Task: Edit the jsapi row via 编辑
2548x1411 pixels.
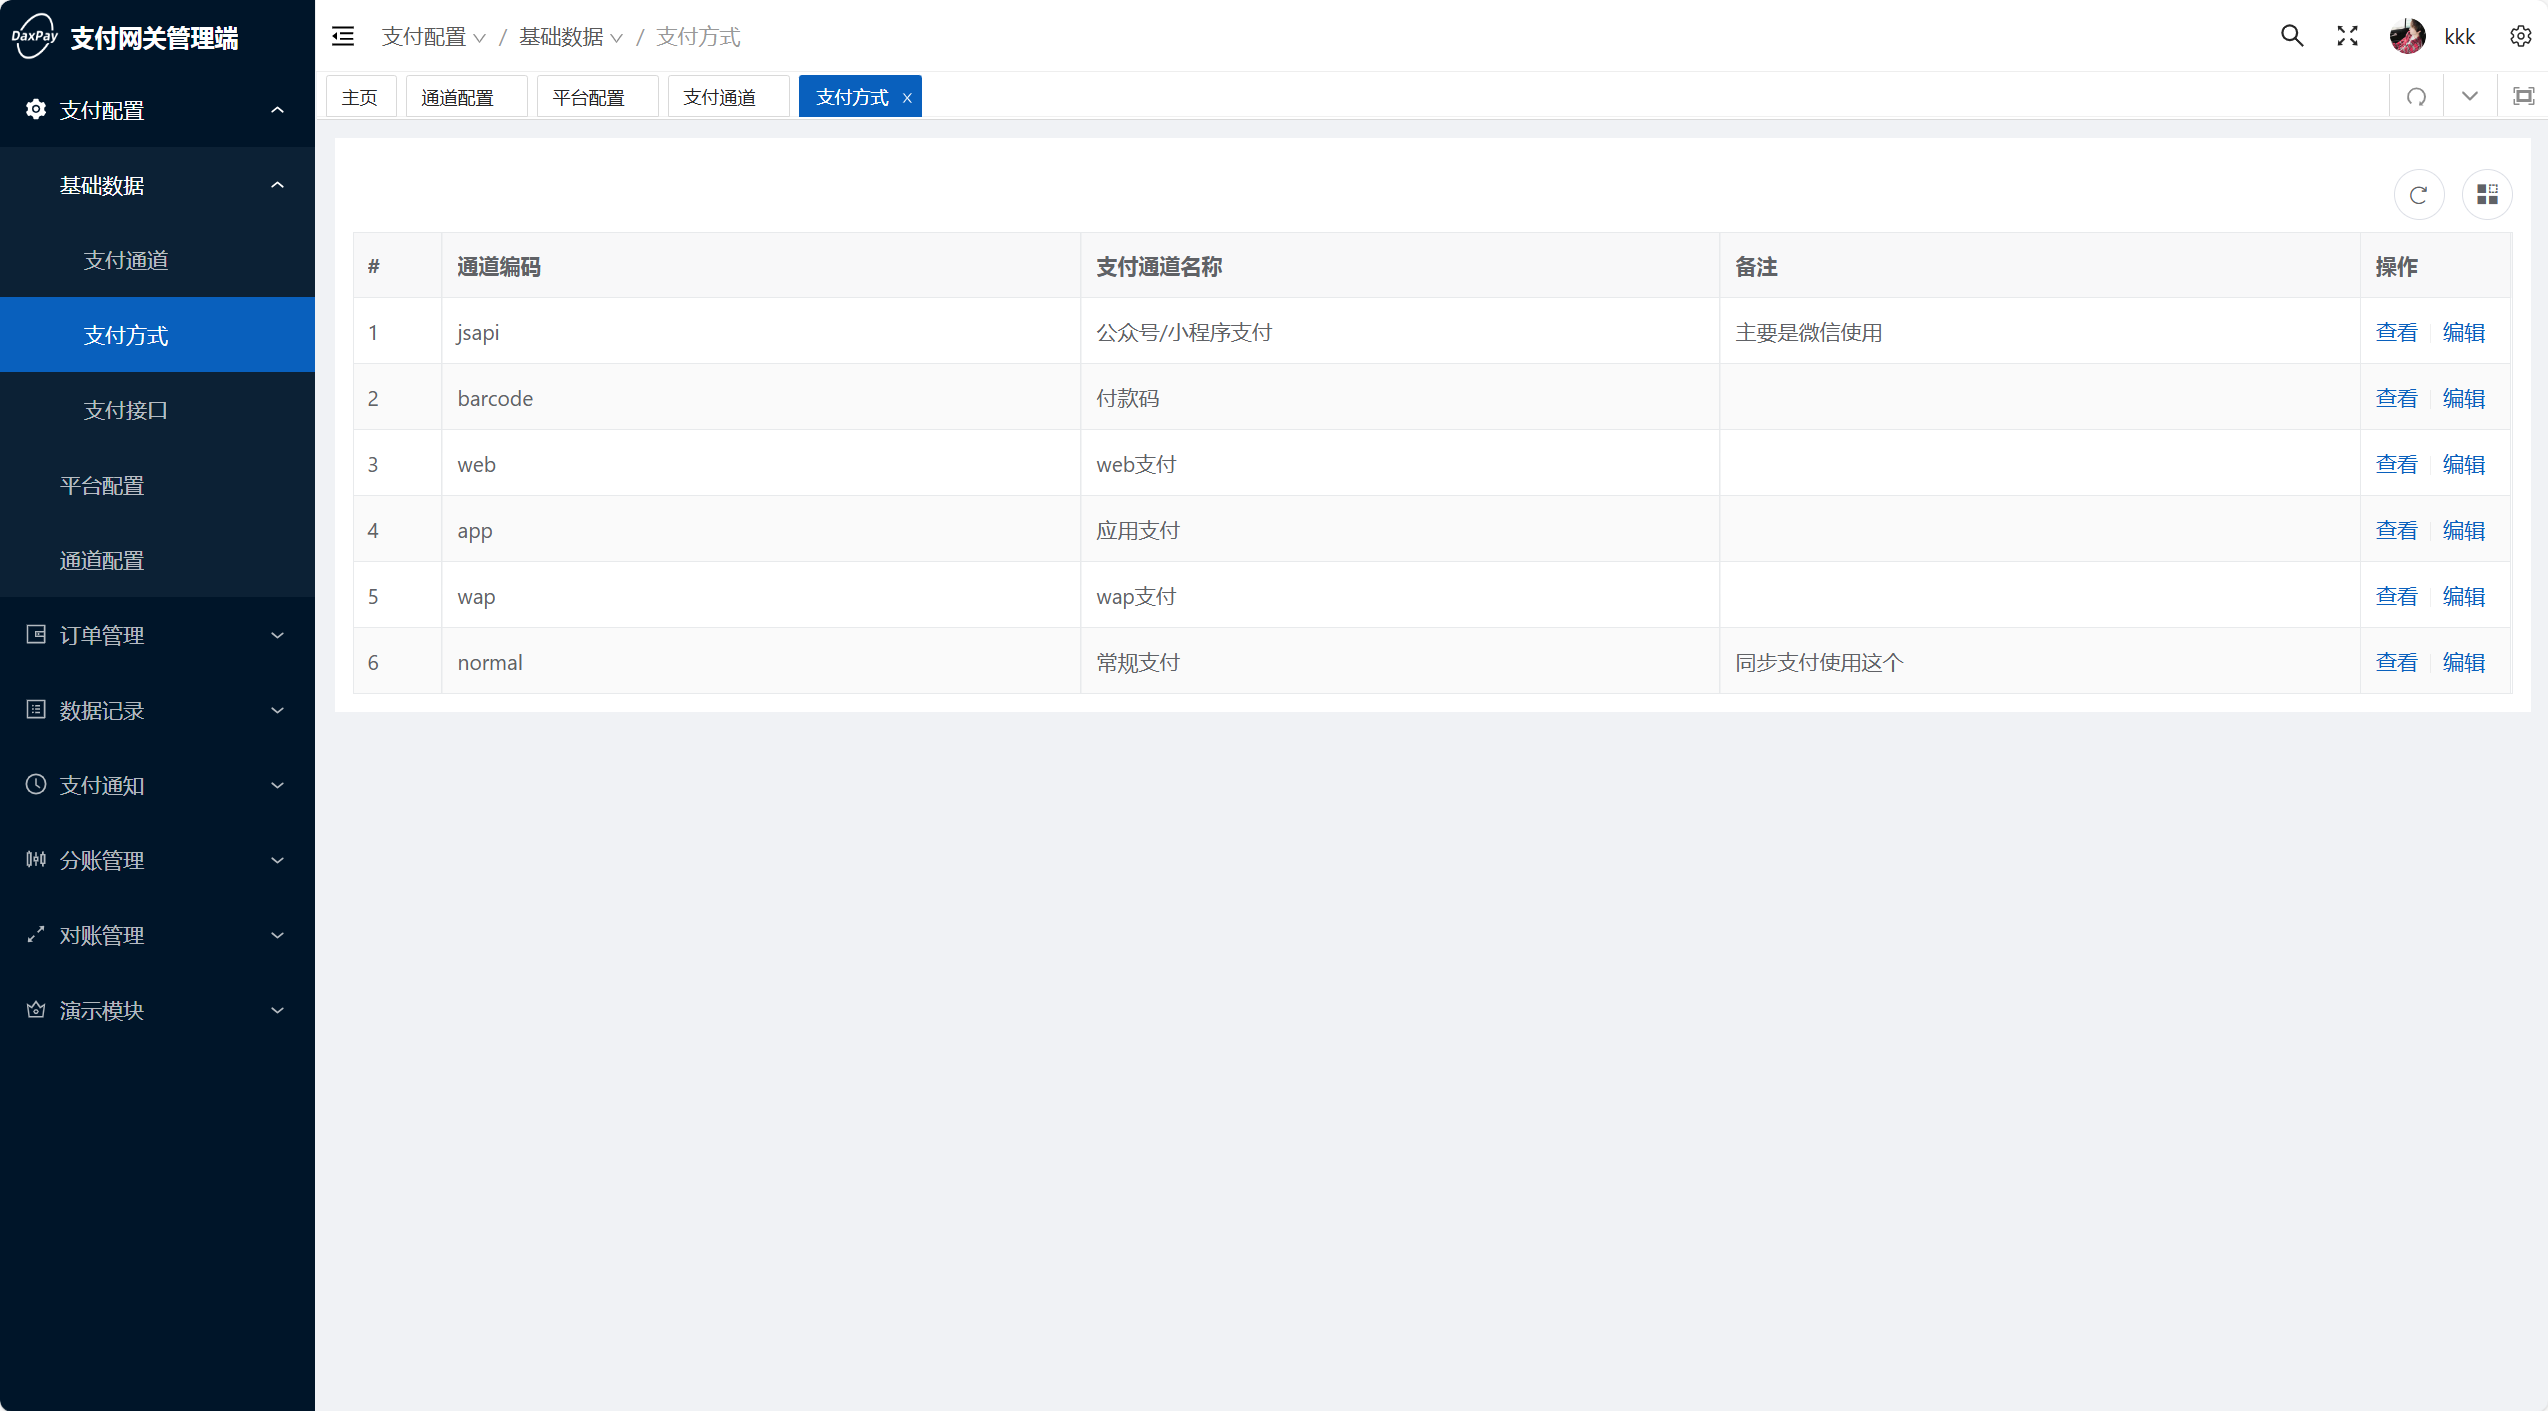Action: (x=2464, y=332)
